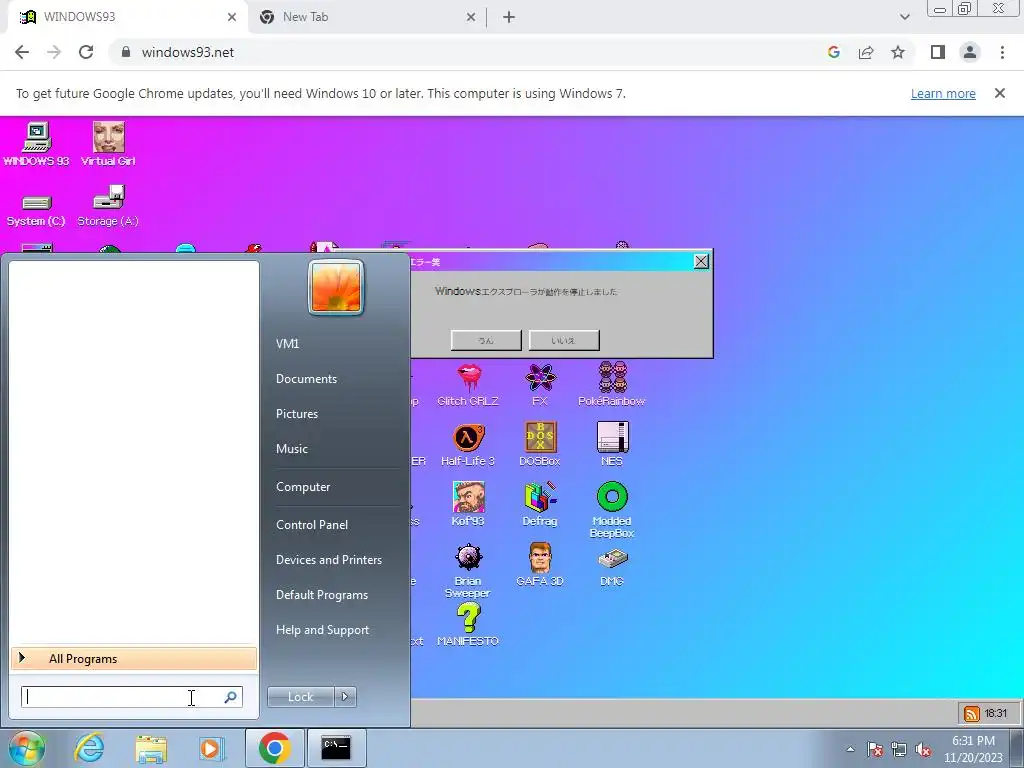
Task: Click the user account picture in Start menu
Action: 336,288
